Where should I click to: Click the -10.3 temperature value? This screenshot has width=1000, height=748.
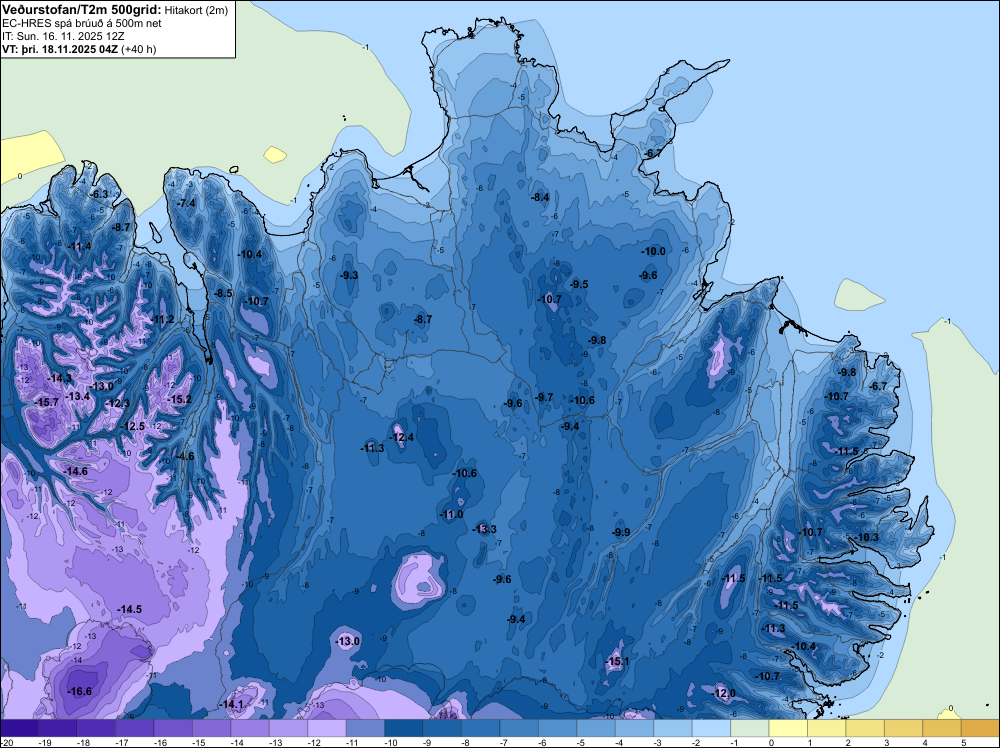click(x=867, y=537)
